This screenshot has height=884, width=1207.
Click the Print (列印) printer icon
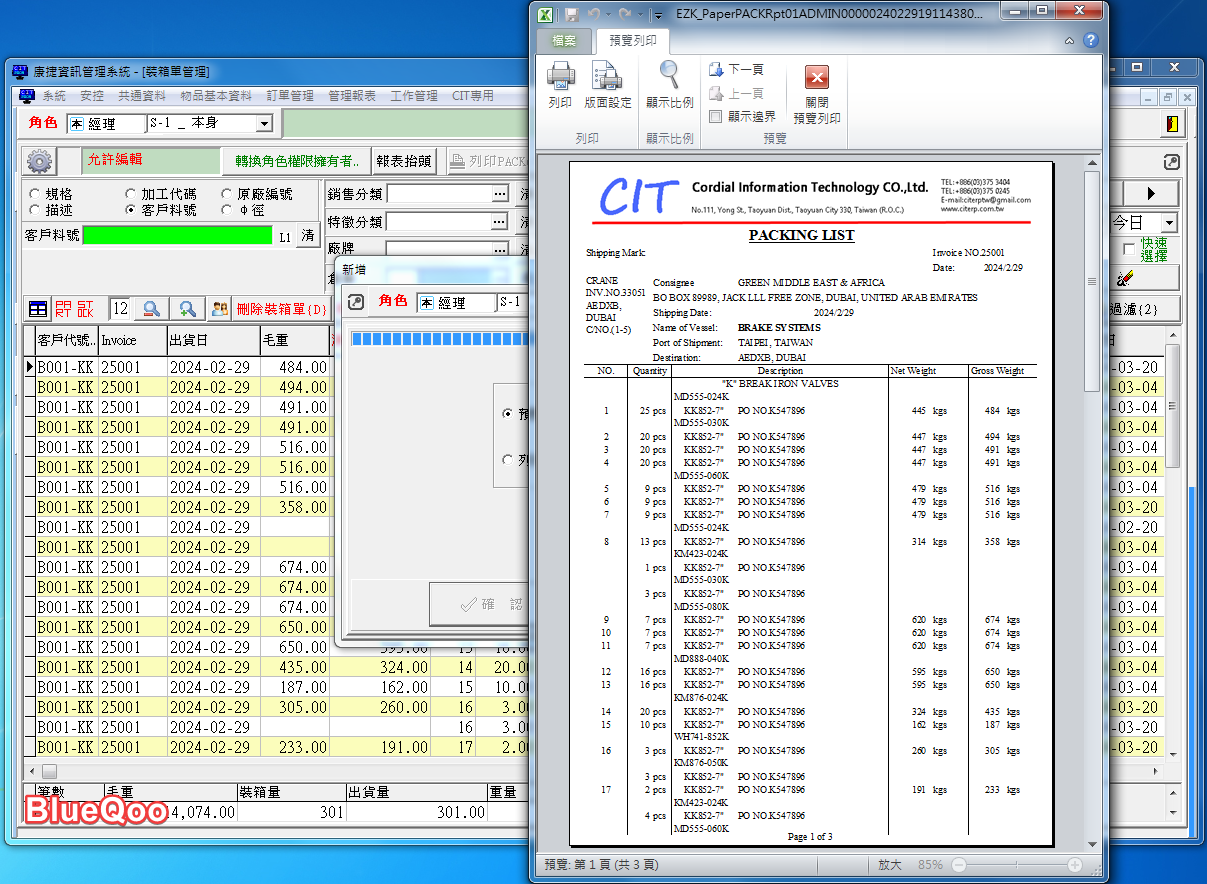pyautogui.click(x=560, y=77)
